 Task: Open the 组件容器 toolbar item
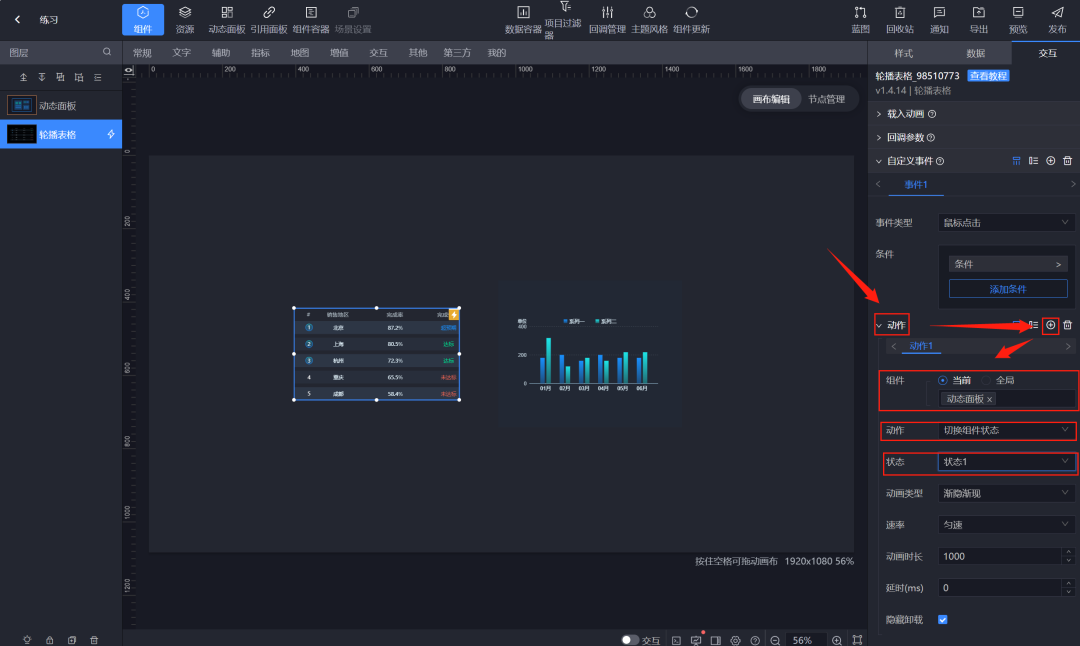311,19
